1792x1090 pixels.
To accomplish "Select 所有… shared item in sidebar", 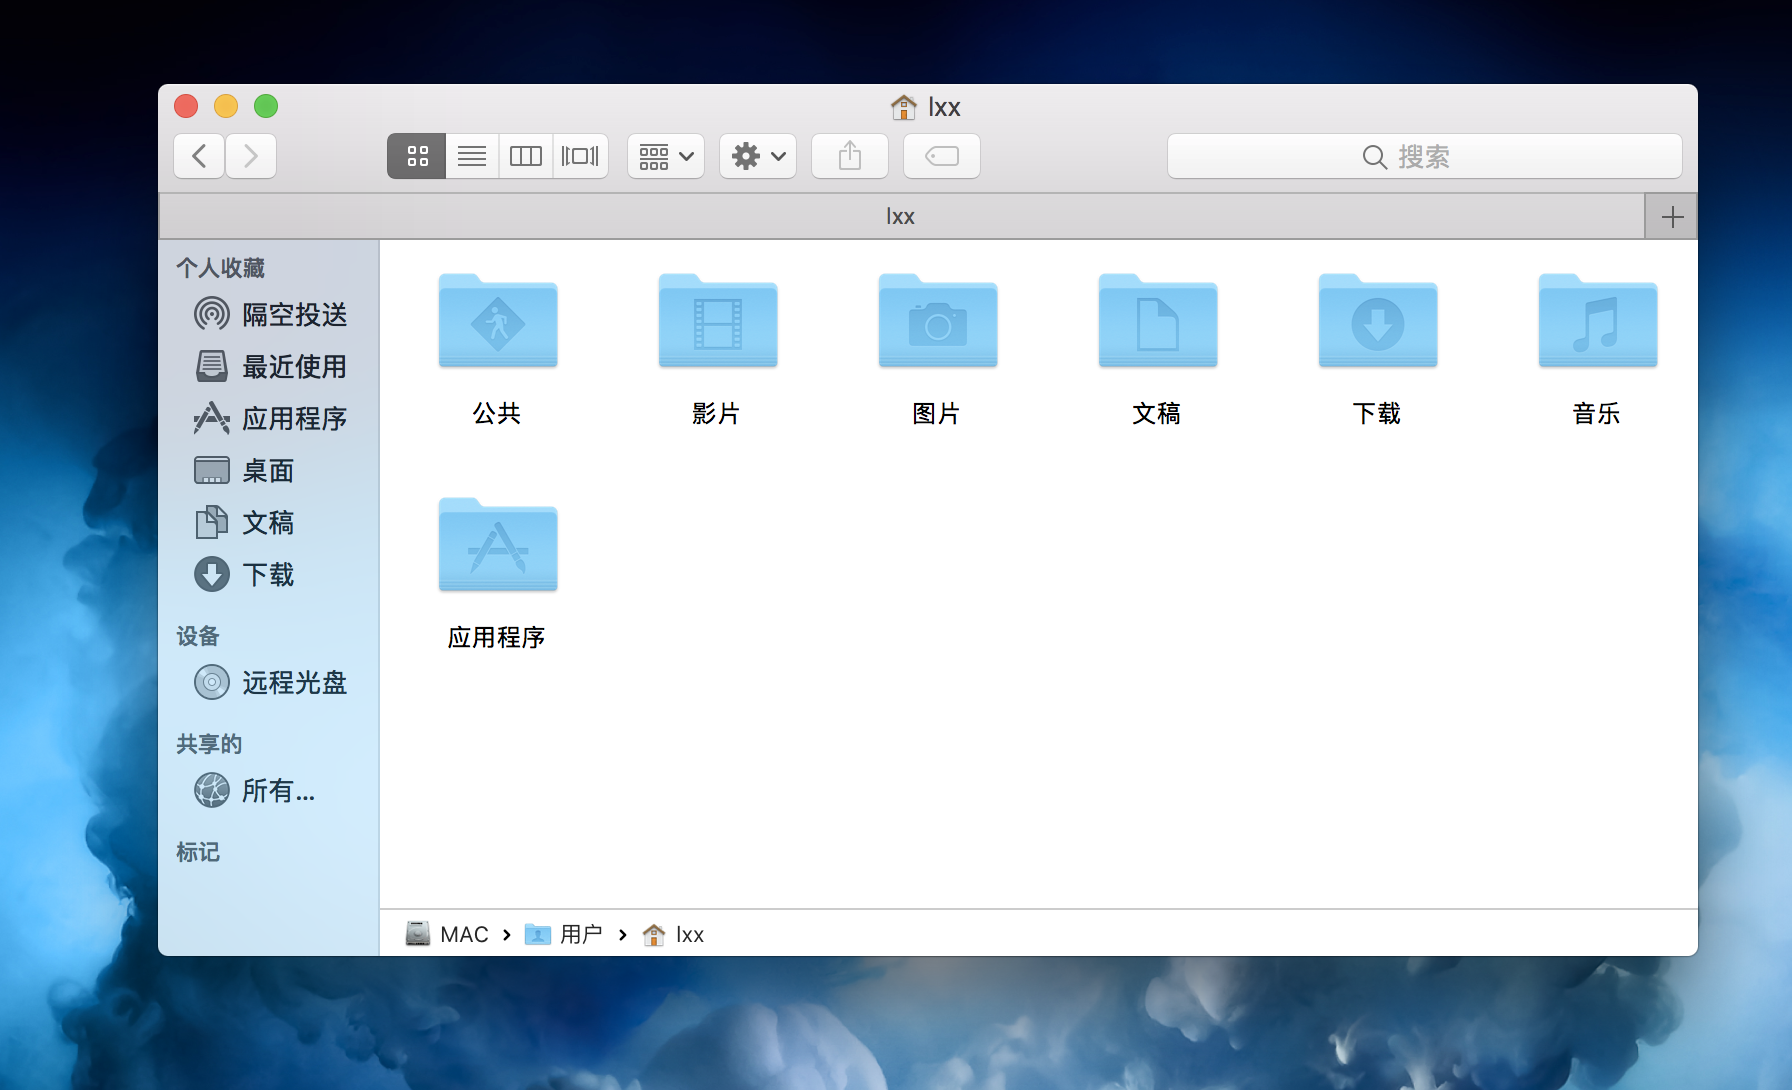I will [x=270, y=791].
